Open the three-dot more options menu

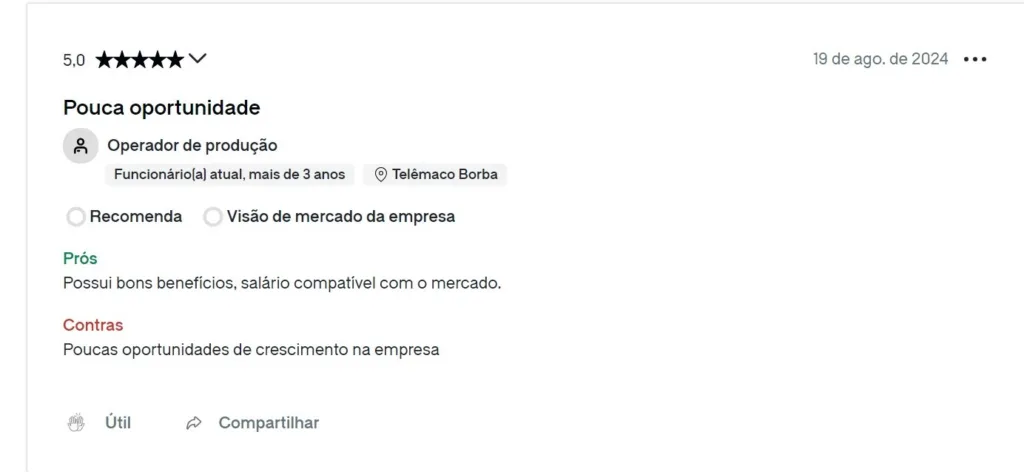[975, 59]
